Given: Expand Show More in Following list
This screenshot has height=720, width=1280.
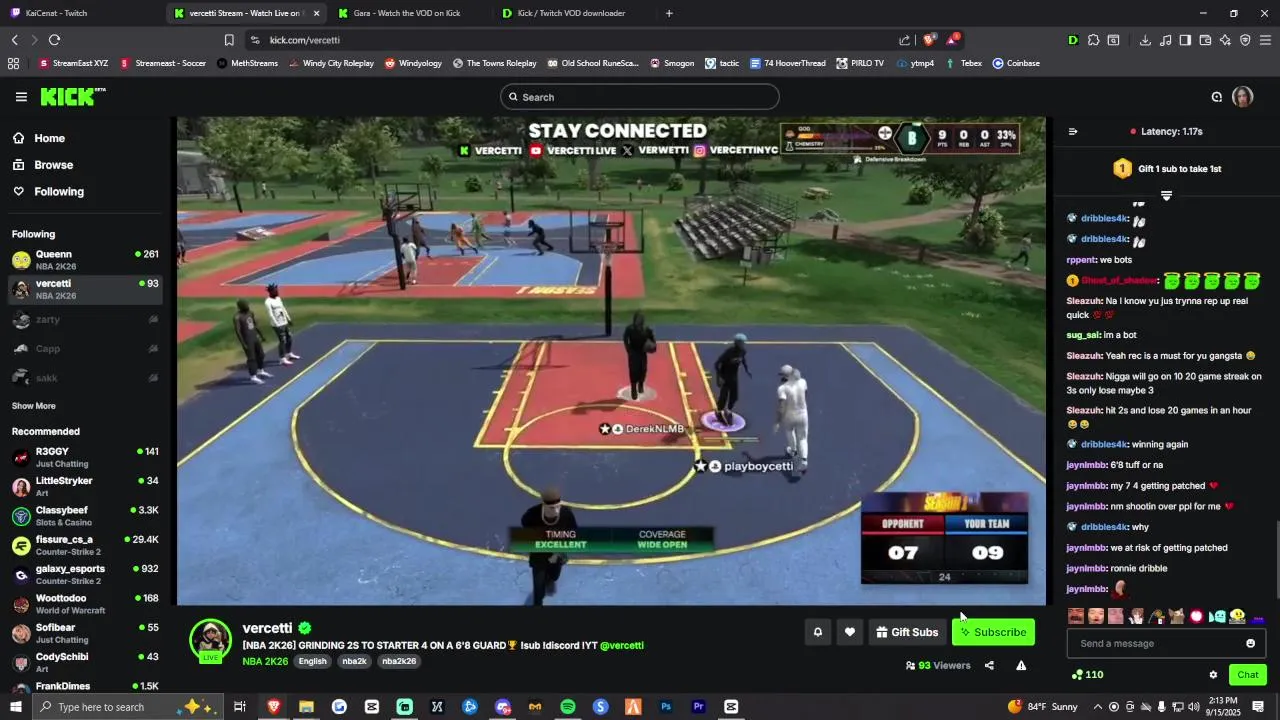Looking at the screenshot, I should [33, 406].
